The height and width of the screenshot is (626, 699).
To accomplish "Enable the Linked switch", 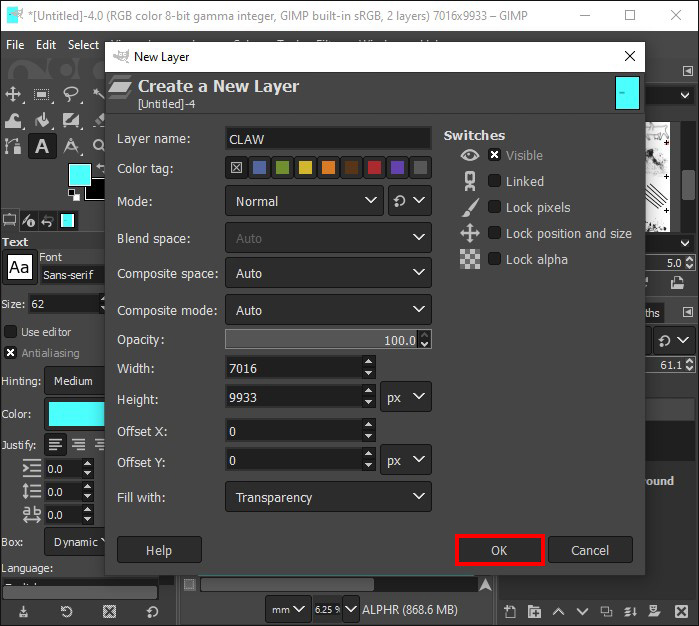I will click(x=494, y=181).
